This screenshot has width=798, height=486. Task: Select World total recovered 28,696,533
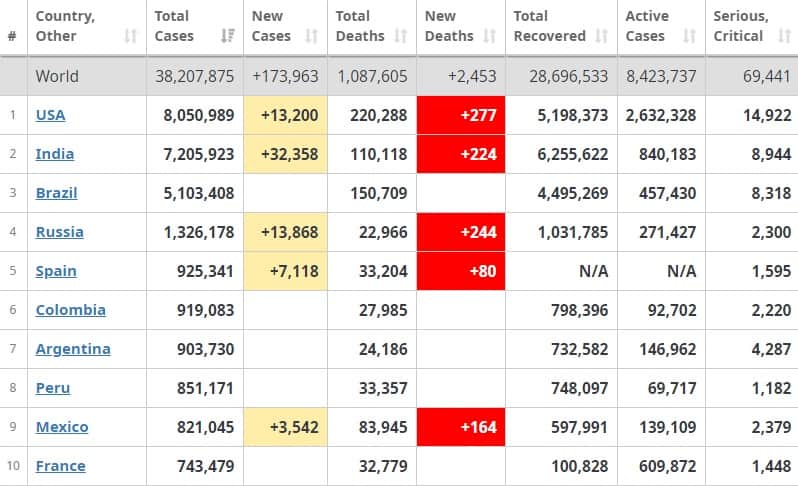(x=568, y=76)
